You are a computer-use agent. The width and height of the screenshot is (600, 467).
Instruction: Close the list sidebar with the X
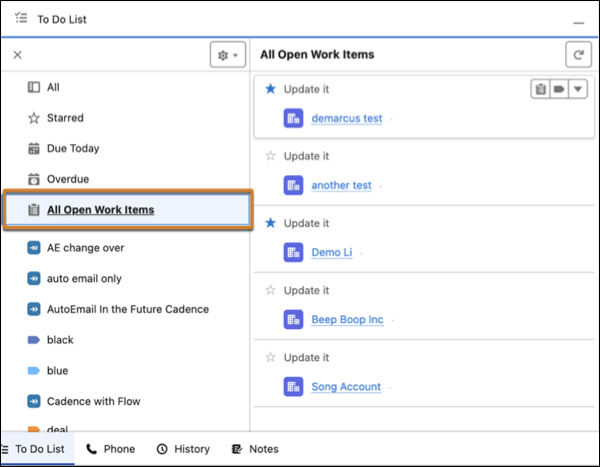coord(18,55)
